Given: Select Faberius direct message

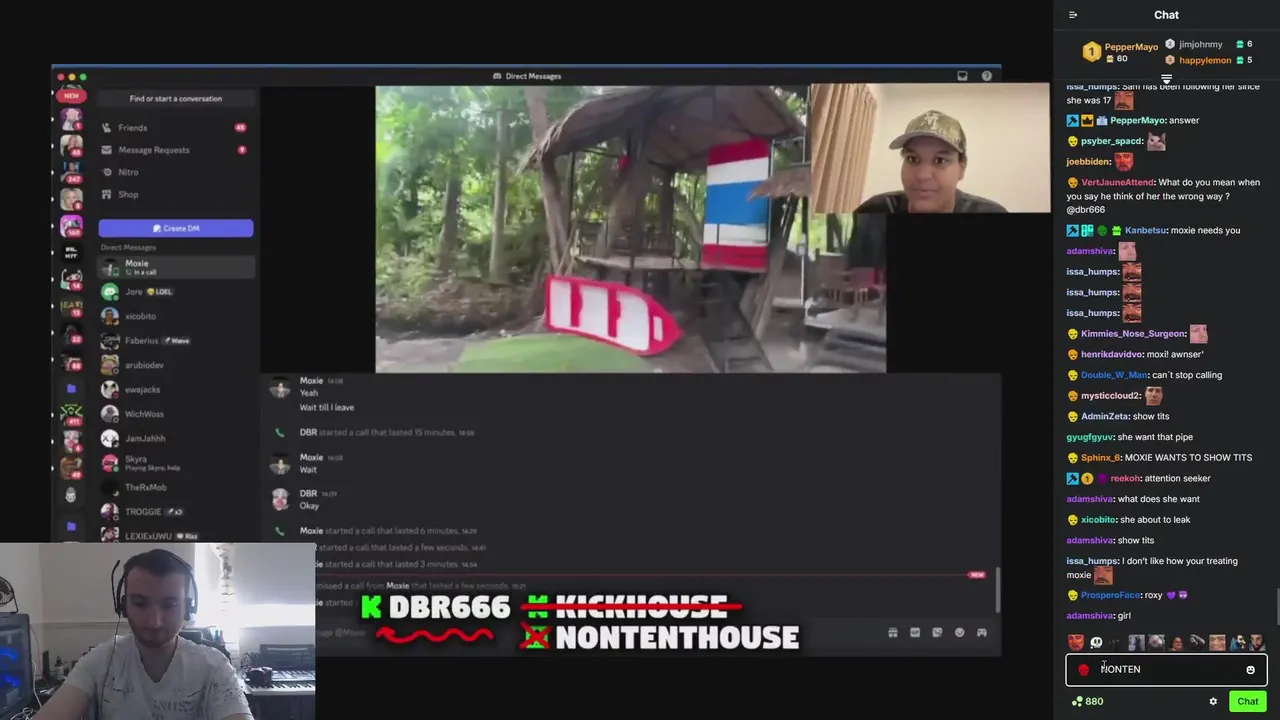Looking at the screenshot, I should click(176, 341).
